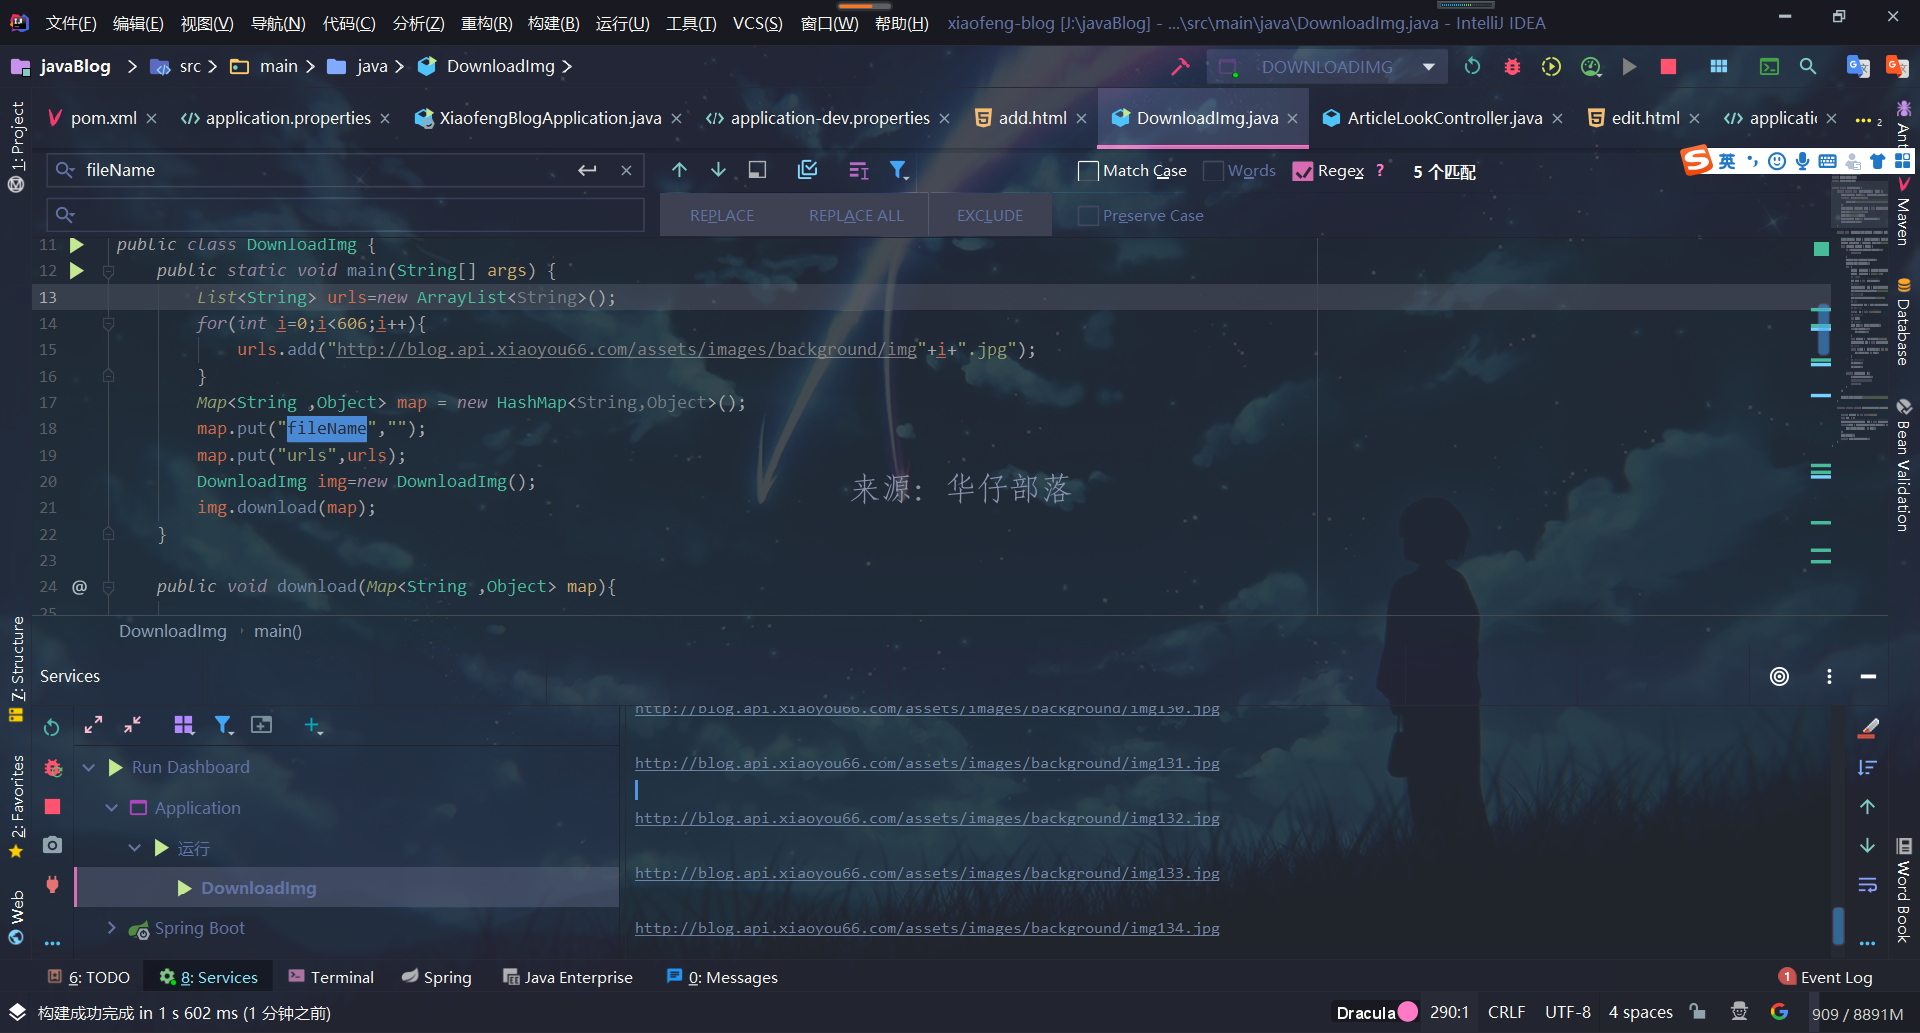Click the newline icon in search field
Viewport: 1920px width, 1033px height.
[x=587, y=170]
